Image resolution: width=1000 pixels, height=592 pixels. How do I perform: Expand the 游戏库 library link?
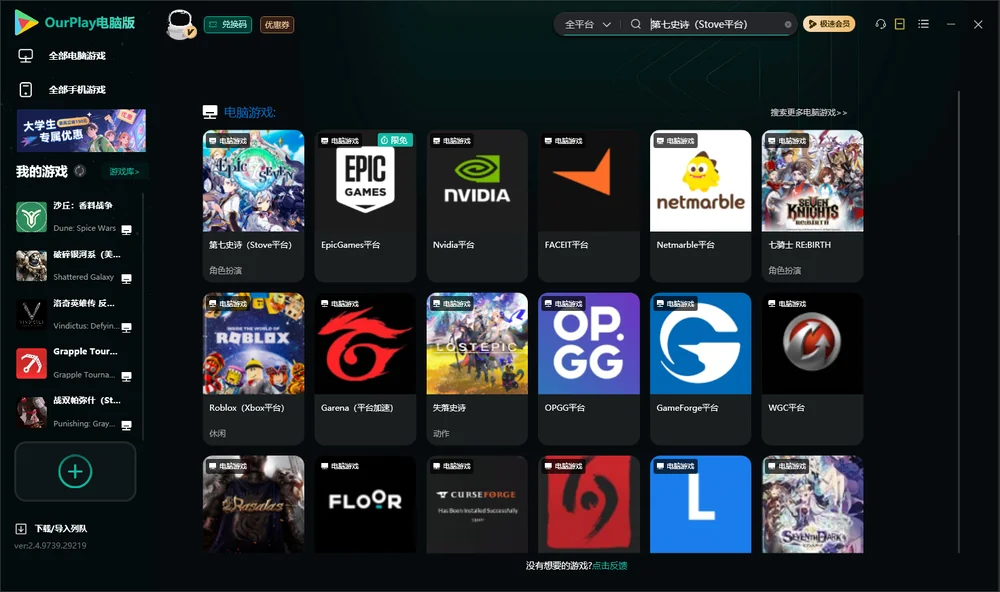tap(124, 172)
